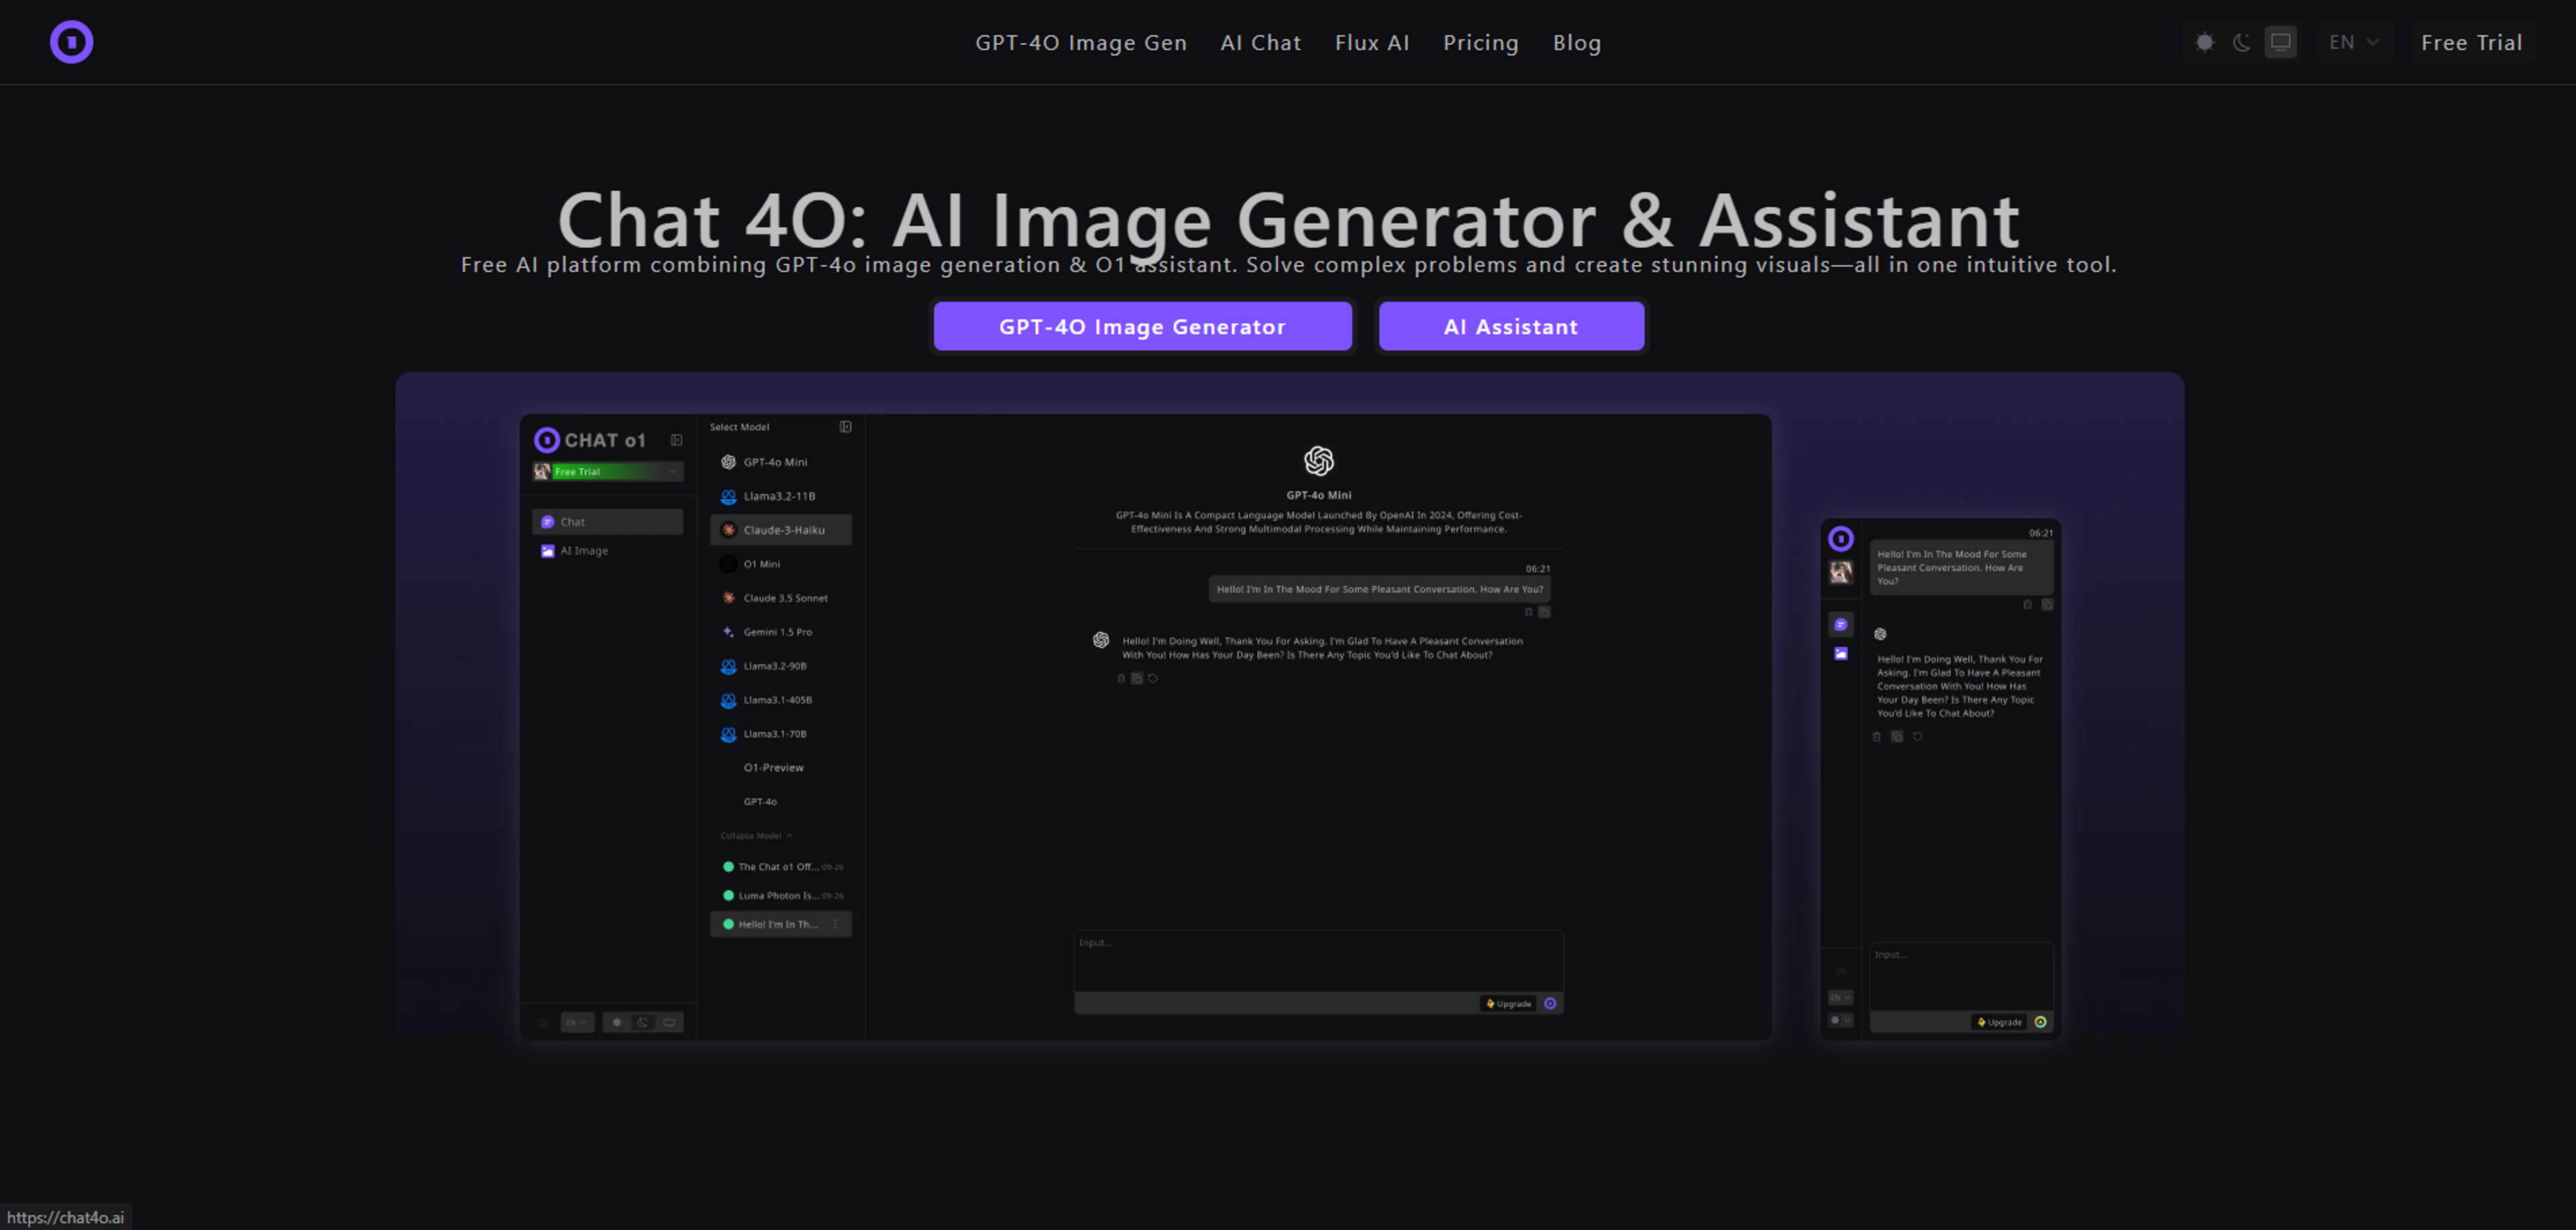Viewport: 2576px width, 1230px height.
Task: Collapse sidebar icon beside CHAT o1
Action: (677, 440)
